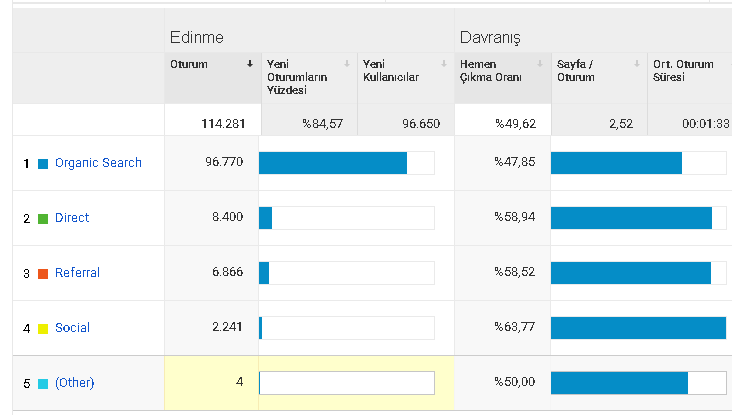Click the blue Organic Search color swatch

pyautogui.click(x=43, y=164)
